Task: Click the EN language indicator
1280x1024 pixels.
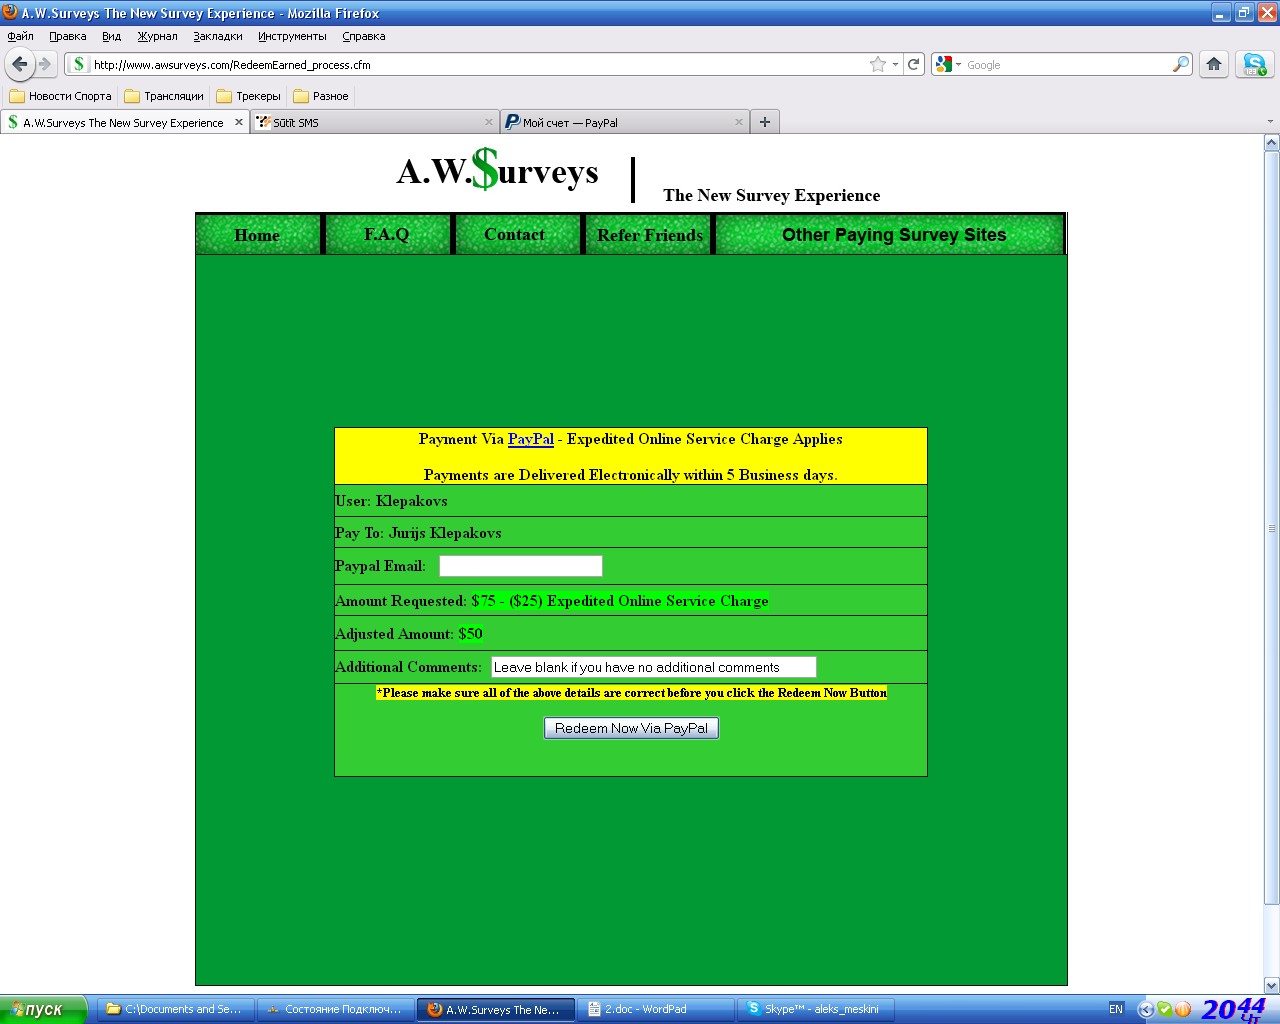Action: pos(1116,1009)
